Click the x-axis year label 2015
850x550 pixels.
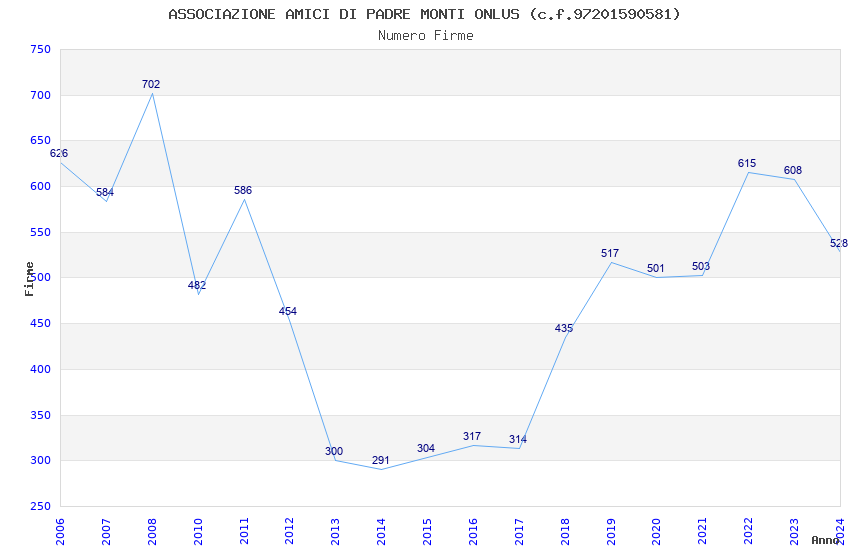tap(427, 531)
